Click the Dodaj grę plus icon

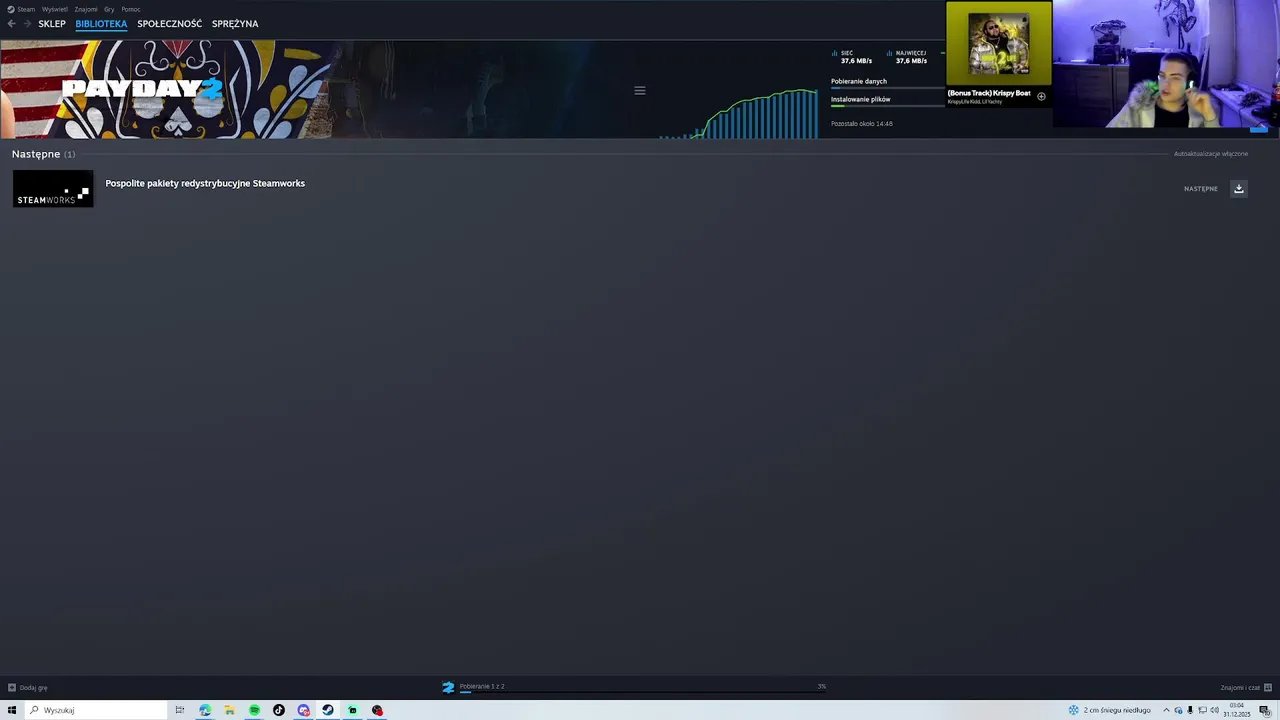pyautogui.click(x=12, y=687)
